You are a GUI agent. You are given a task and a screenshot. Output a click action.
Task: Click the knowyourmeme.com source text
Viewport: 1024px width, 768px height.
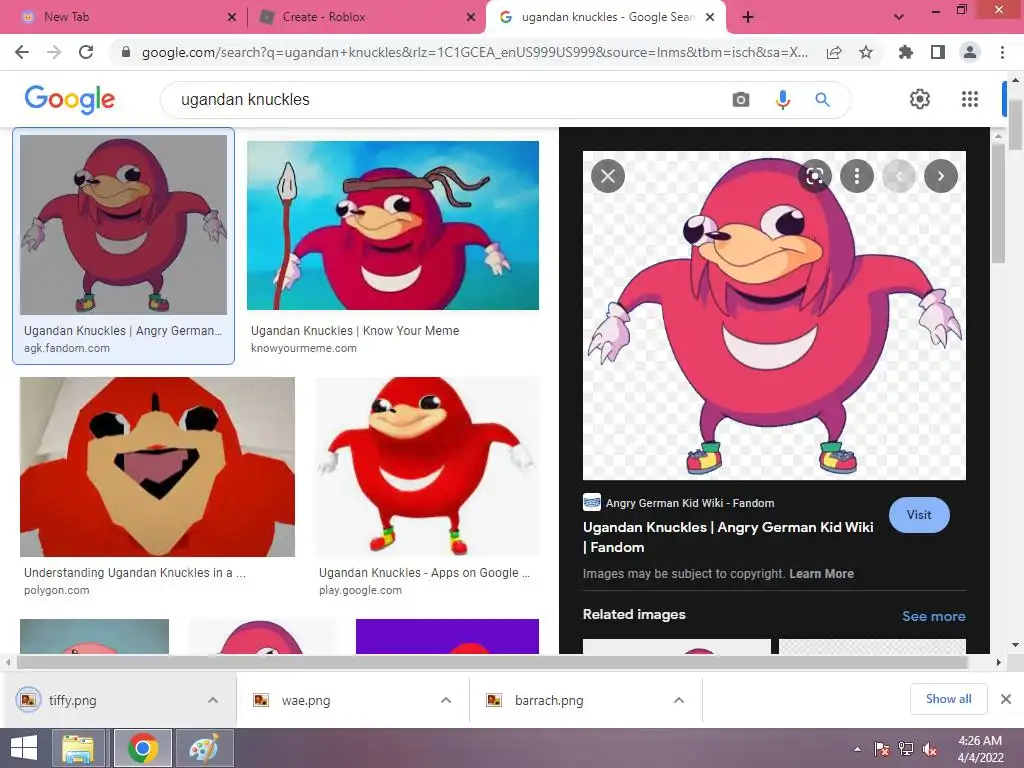(304, 348)
